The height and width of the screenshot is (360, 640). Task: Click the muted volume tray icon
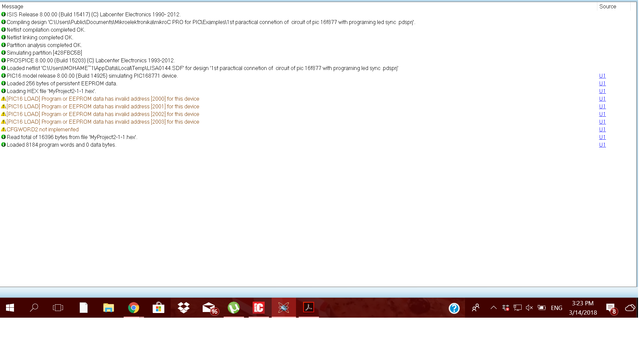(529, 308)
